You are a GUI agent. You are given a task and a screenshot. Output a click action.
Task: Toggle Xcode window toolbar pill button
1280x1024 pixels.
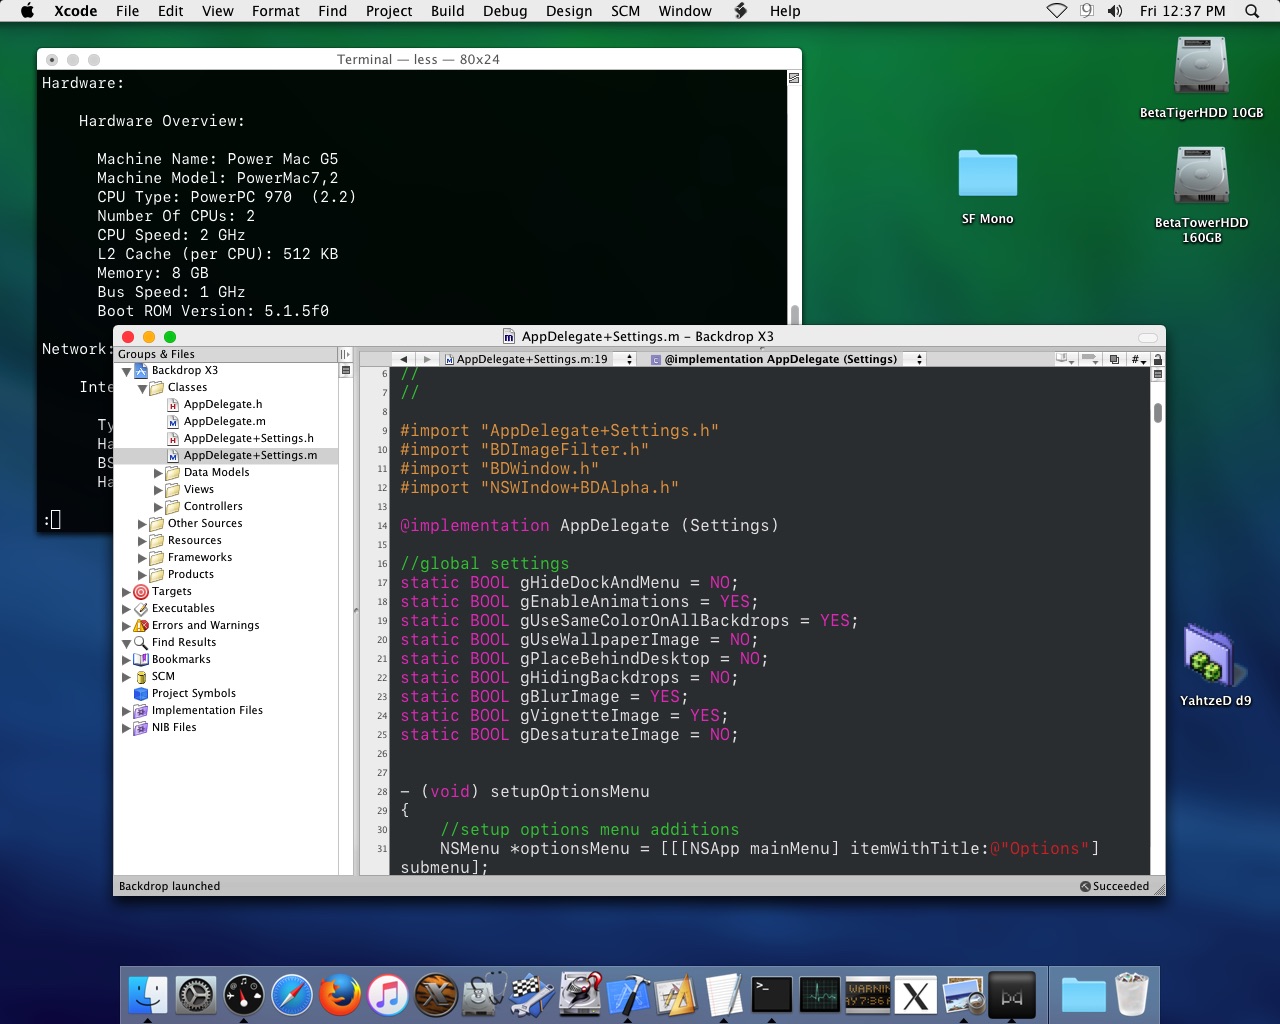coord(1148,337)
